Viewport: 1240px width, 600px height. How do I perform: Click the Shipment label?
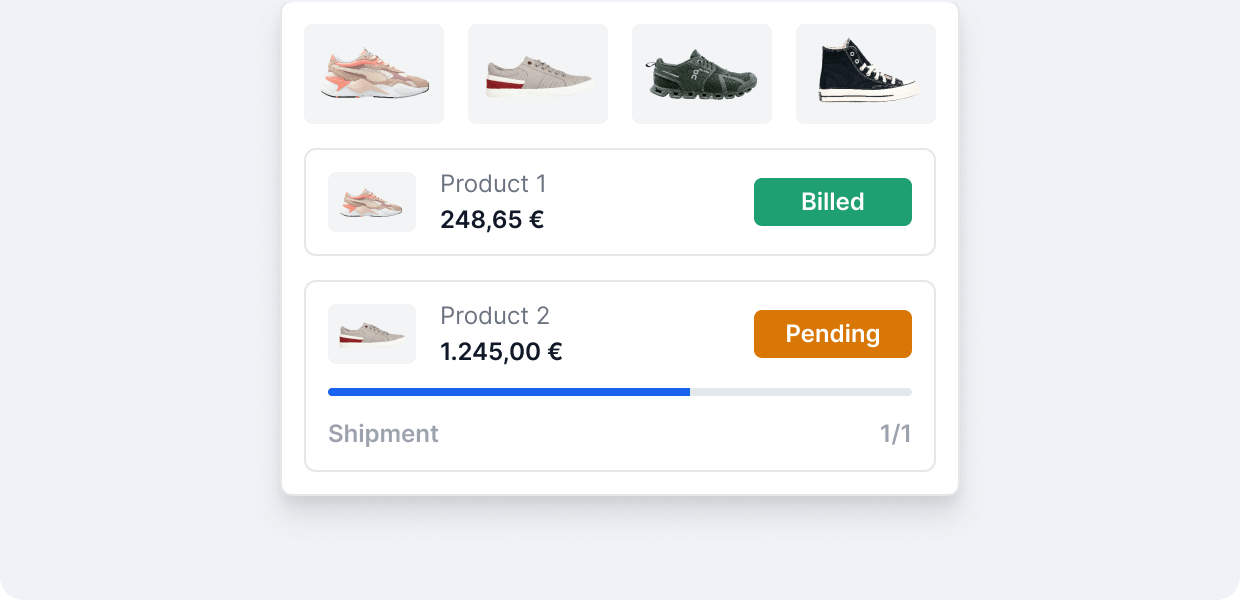coord(383,433)
